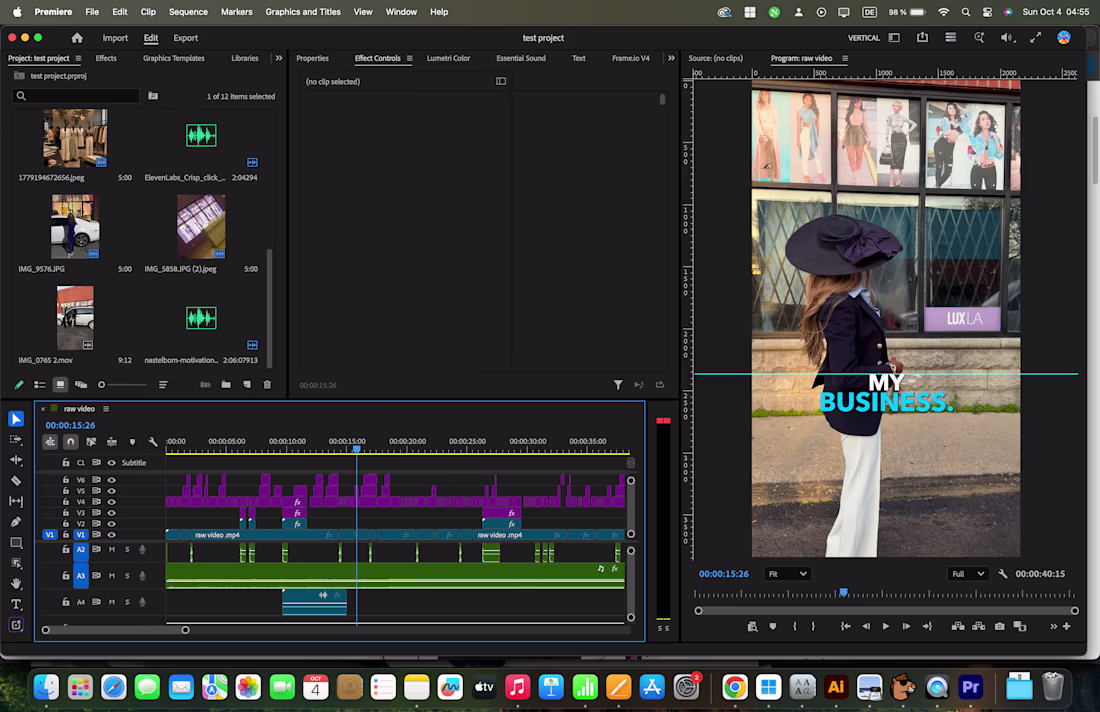The width and height of the screenshot is (1100, 712).
Task: Open the Sequence menu
Action: 188,12
